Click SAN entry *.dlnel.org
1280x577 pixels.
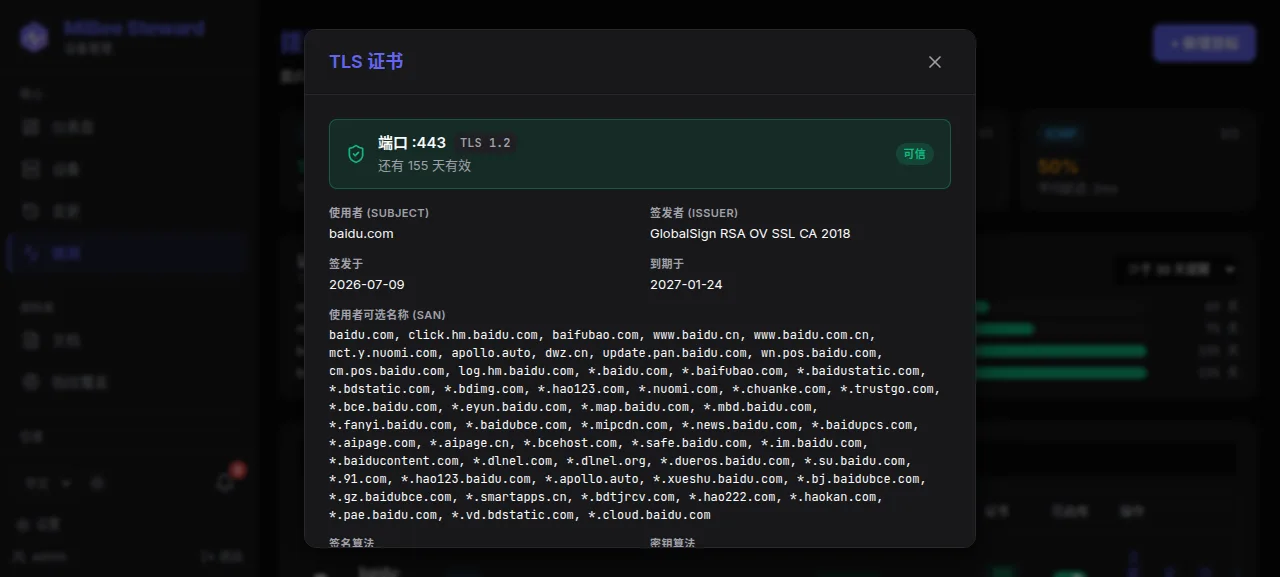[606, 461]
